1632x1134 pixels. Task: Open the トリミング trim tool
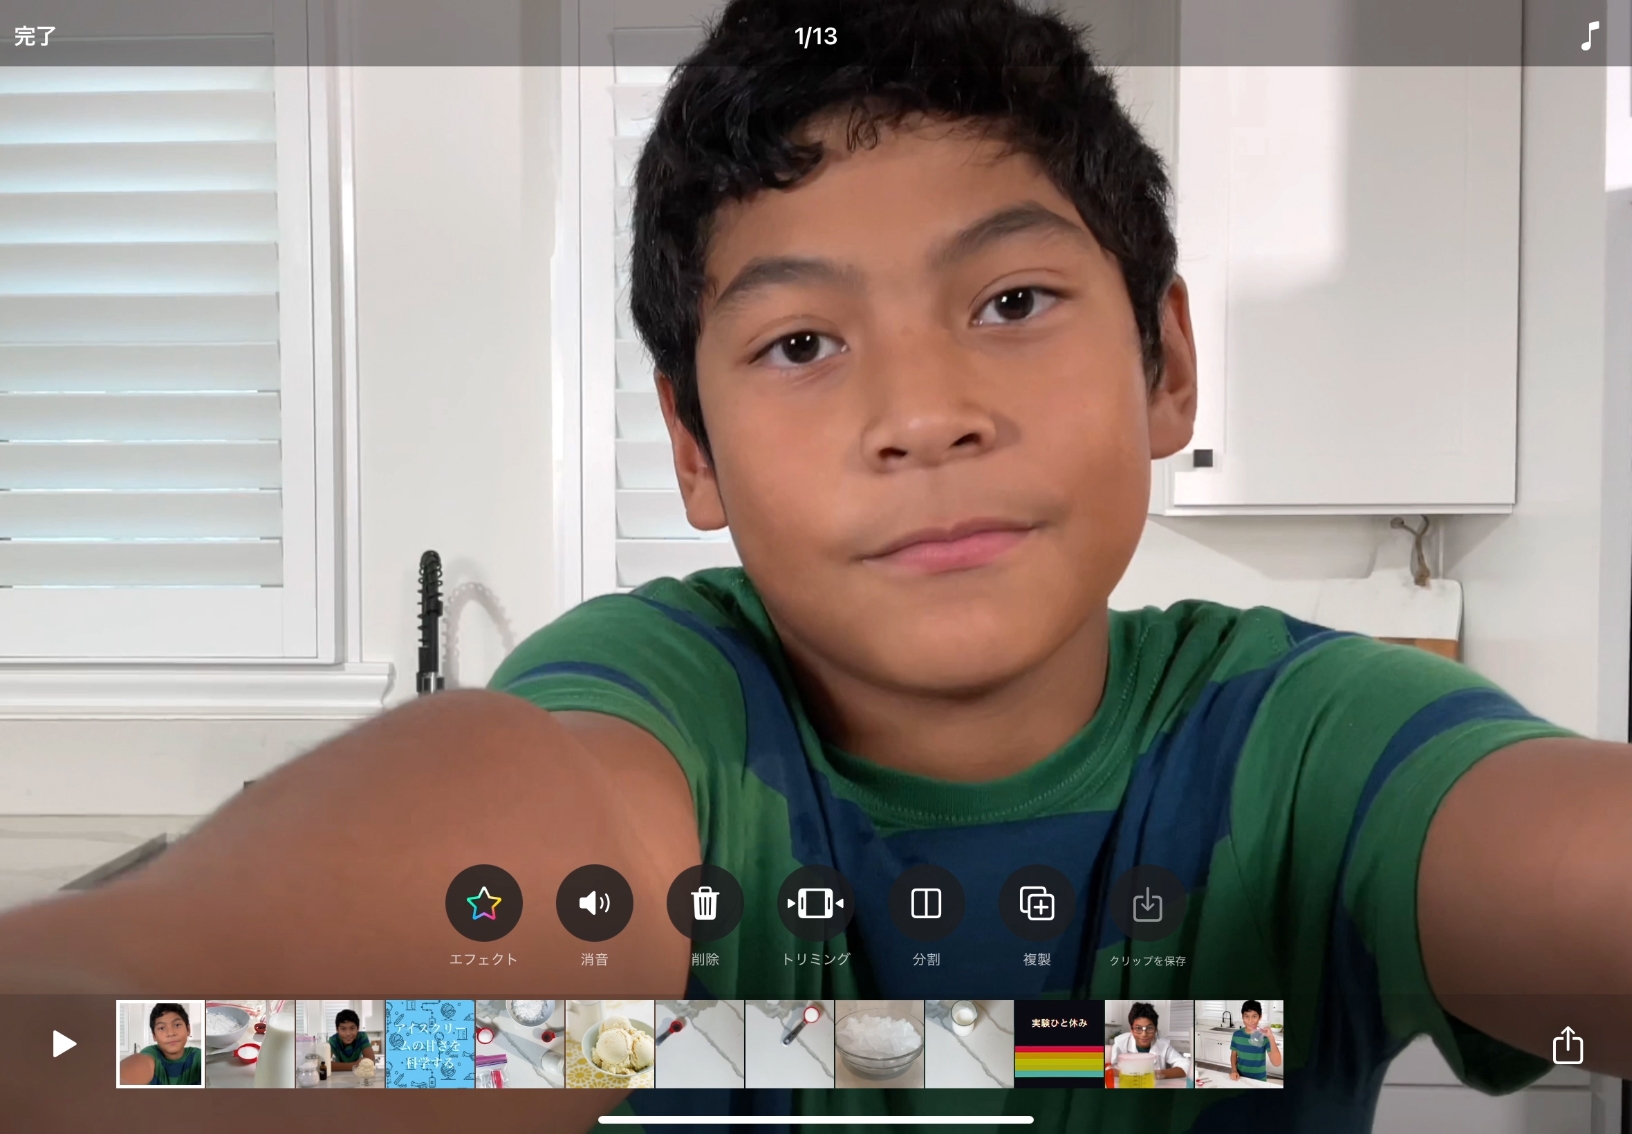(815, 903)
